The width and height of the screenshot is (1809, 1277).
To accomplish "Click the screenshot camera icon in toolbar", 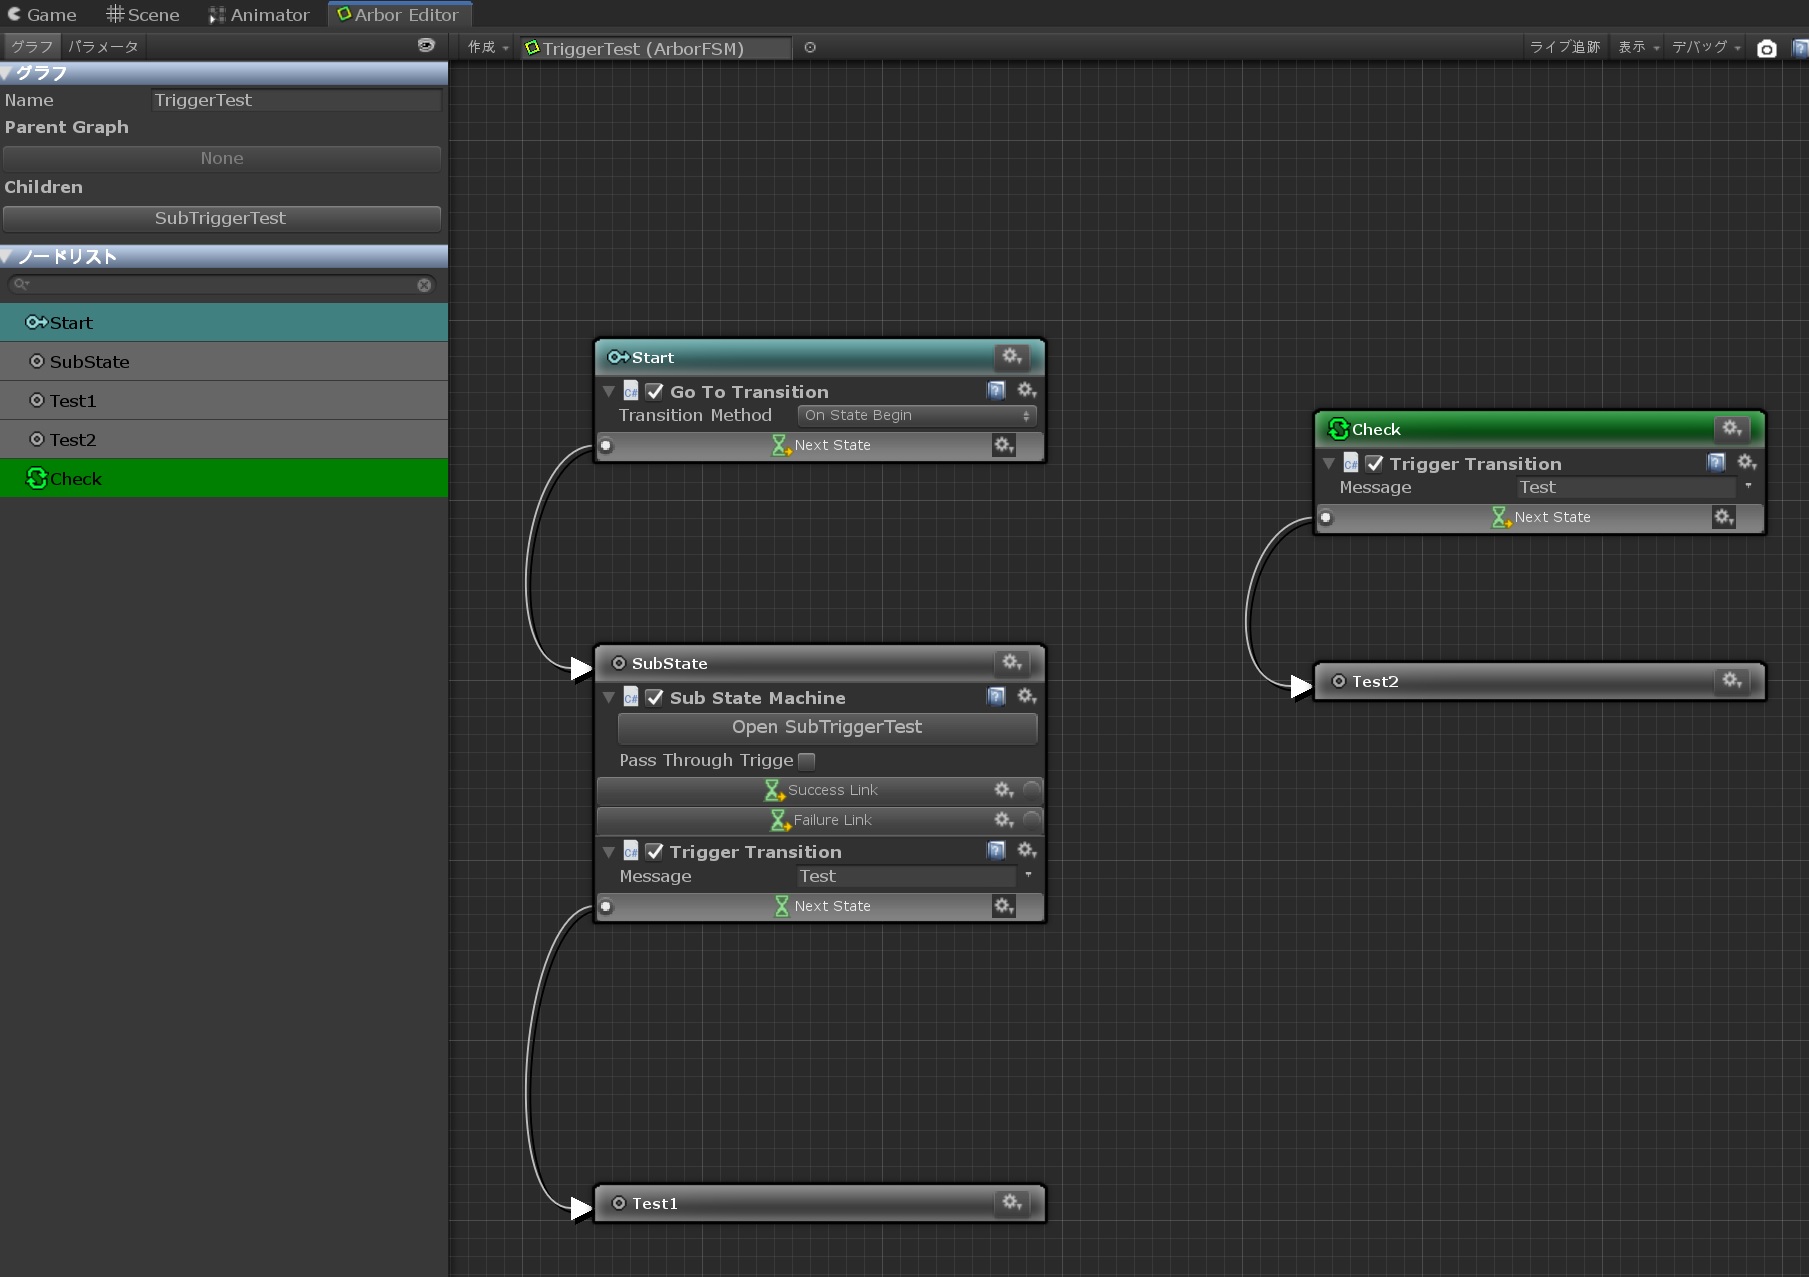I will point(1766,48).
